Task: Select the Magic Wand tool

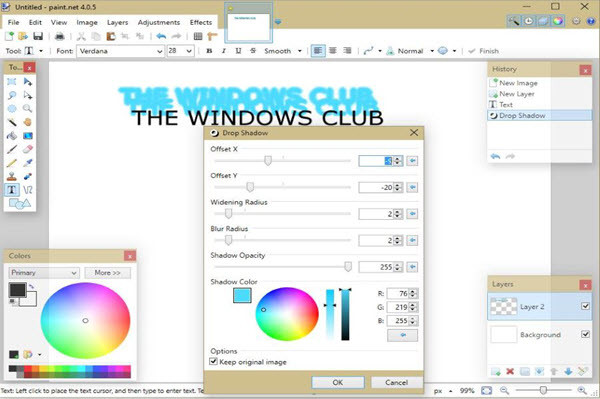Action: pyautogui.click(x=12, y=122)
